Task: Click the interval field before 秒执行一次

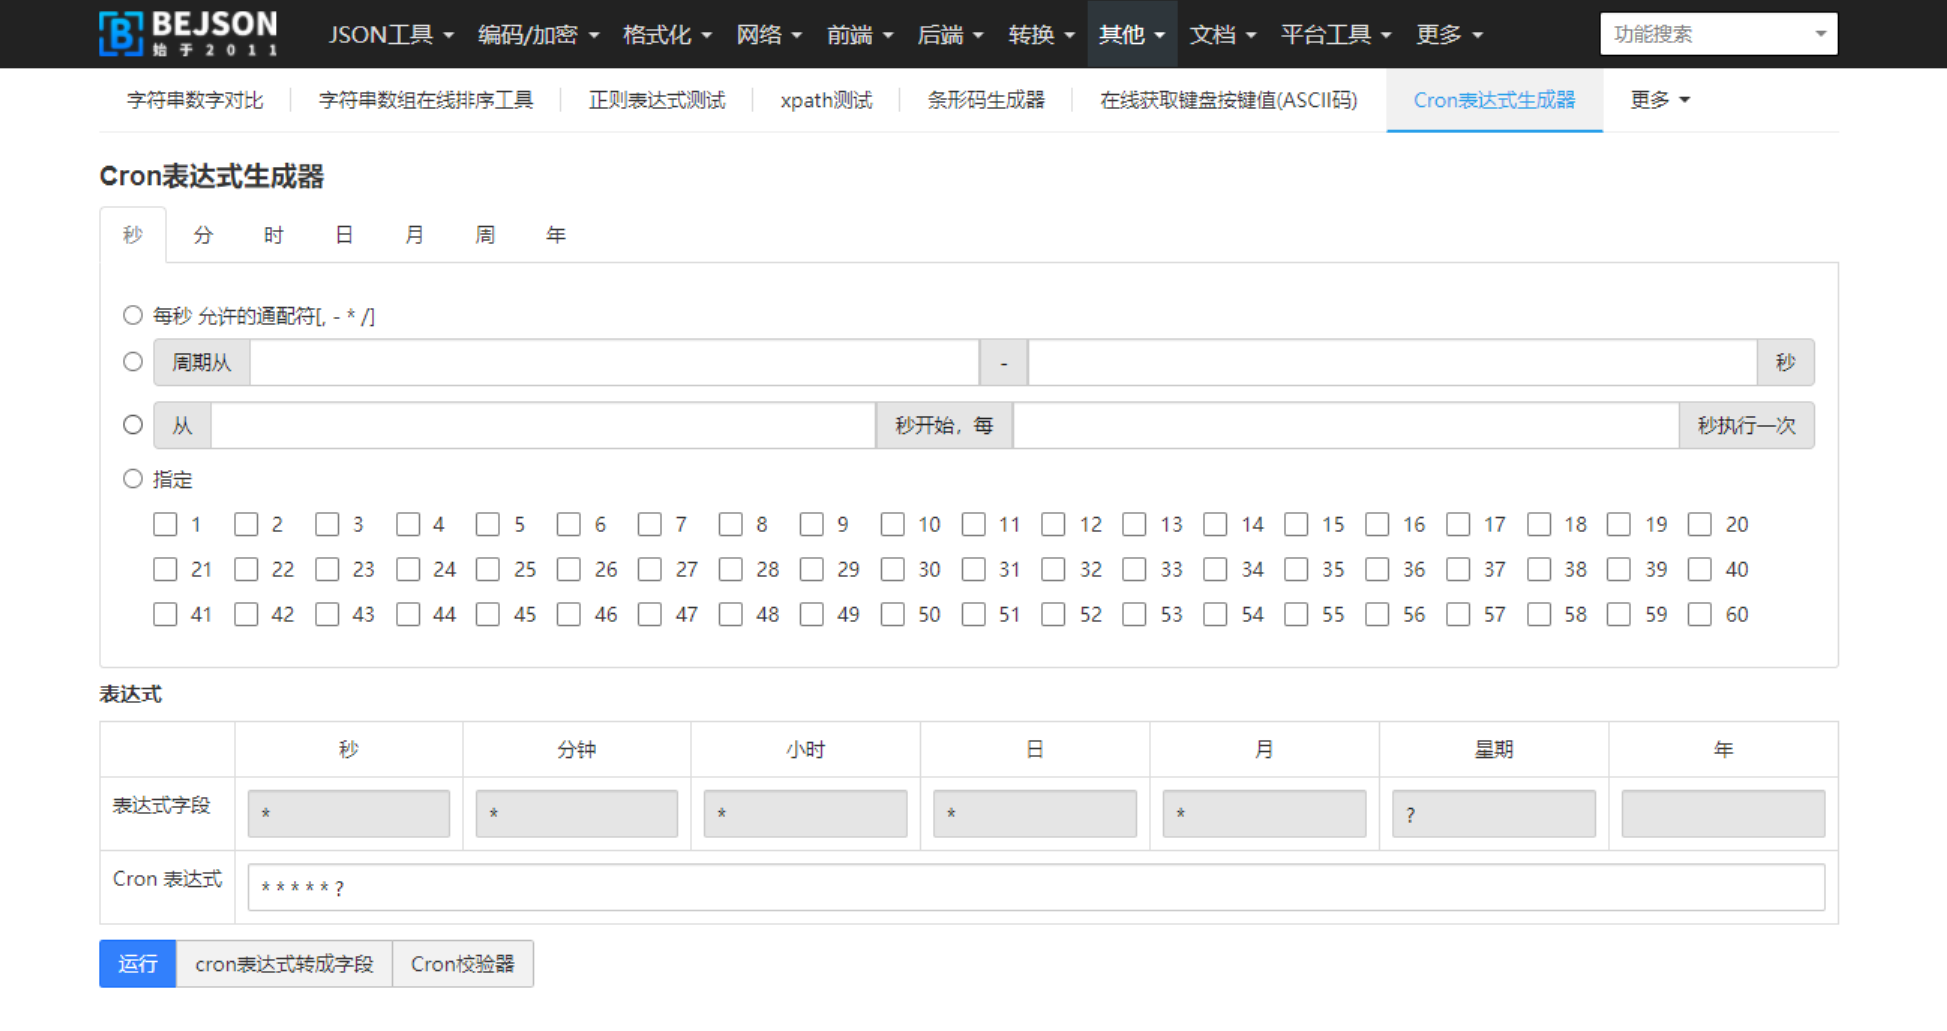Action: pos(1346,425)
